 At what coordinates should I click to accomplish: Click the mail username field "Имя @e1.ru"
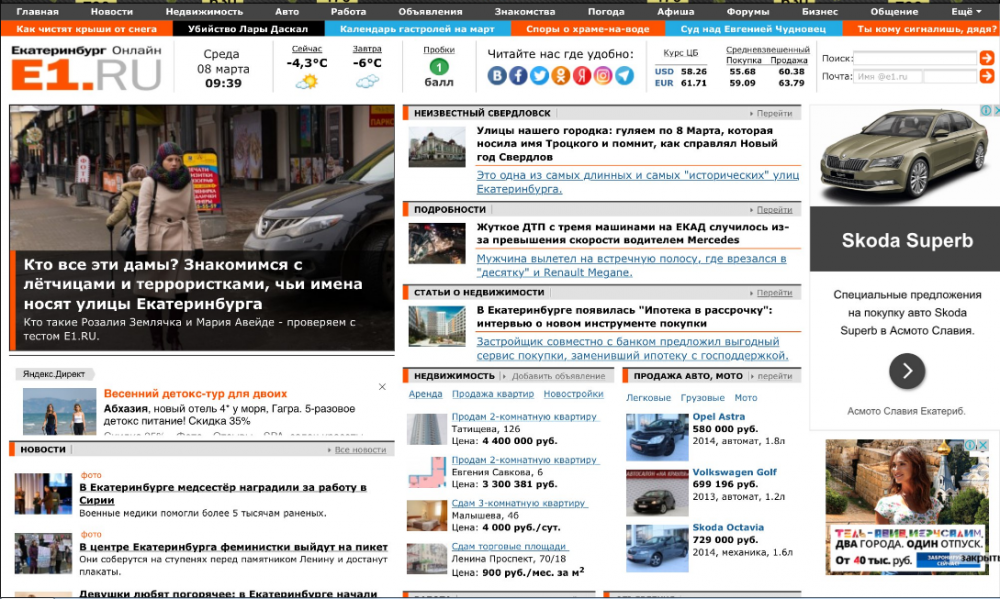point(887,77)
